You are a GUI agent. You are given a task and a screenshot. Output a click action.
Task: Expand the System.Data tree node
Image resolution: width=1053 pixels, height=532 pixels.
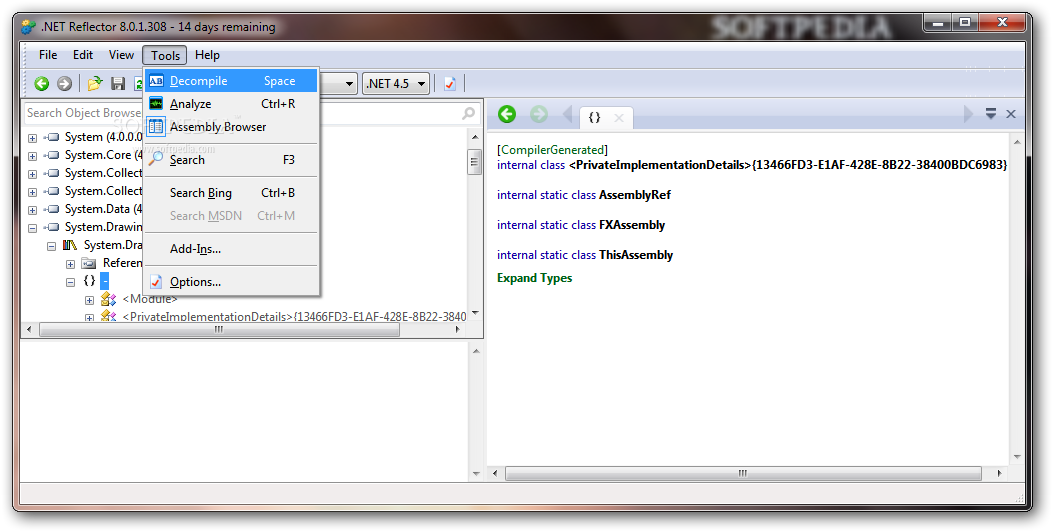tap(32, 210)
